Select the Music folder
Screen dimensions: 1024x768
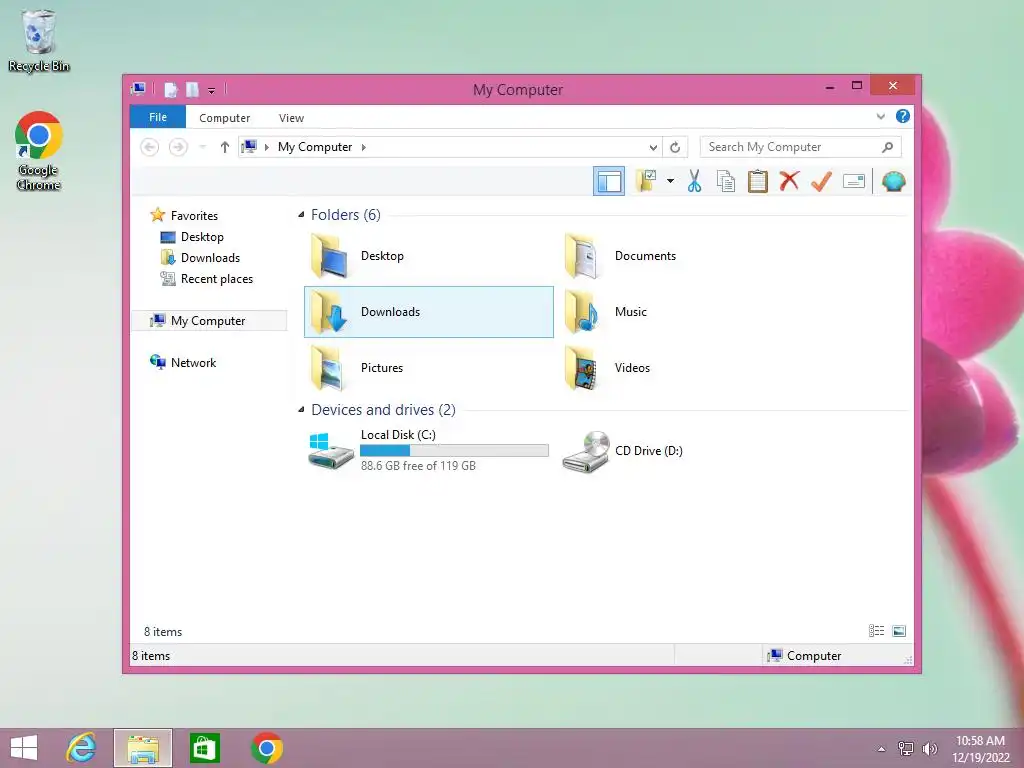pyautogui.click(x=682, y=312)
